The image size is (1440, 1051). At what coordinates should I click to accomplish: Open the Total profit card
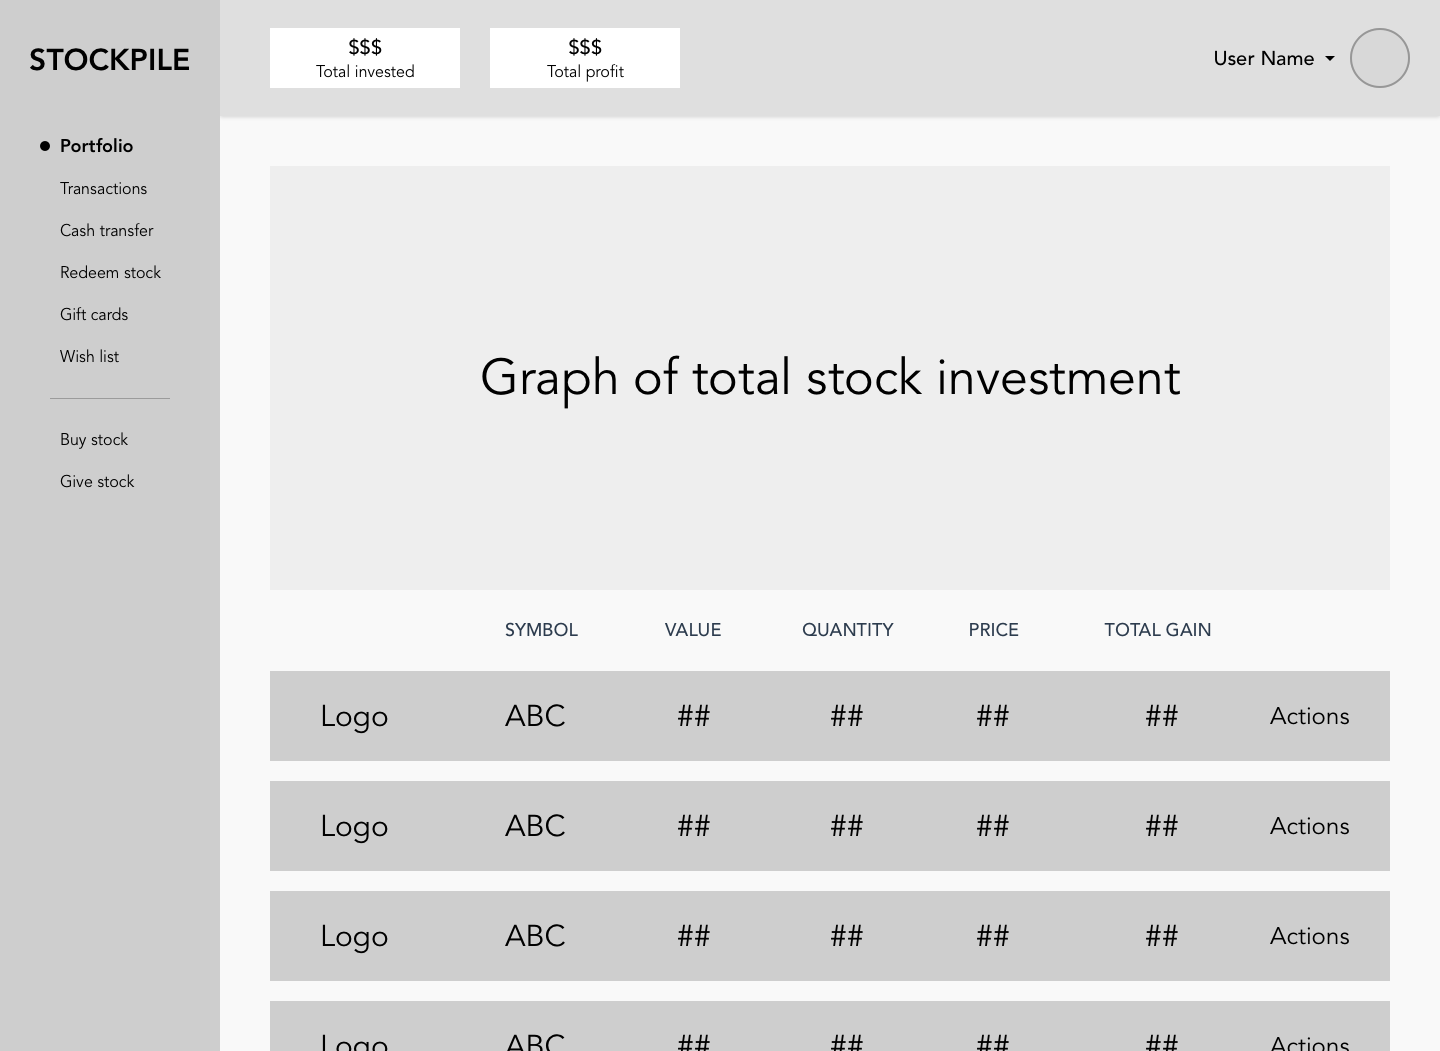585,58
